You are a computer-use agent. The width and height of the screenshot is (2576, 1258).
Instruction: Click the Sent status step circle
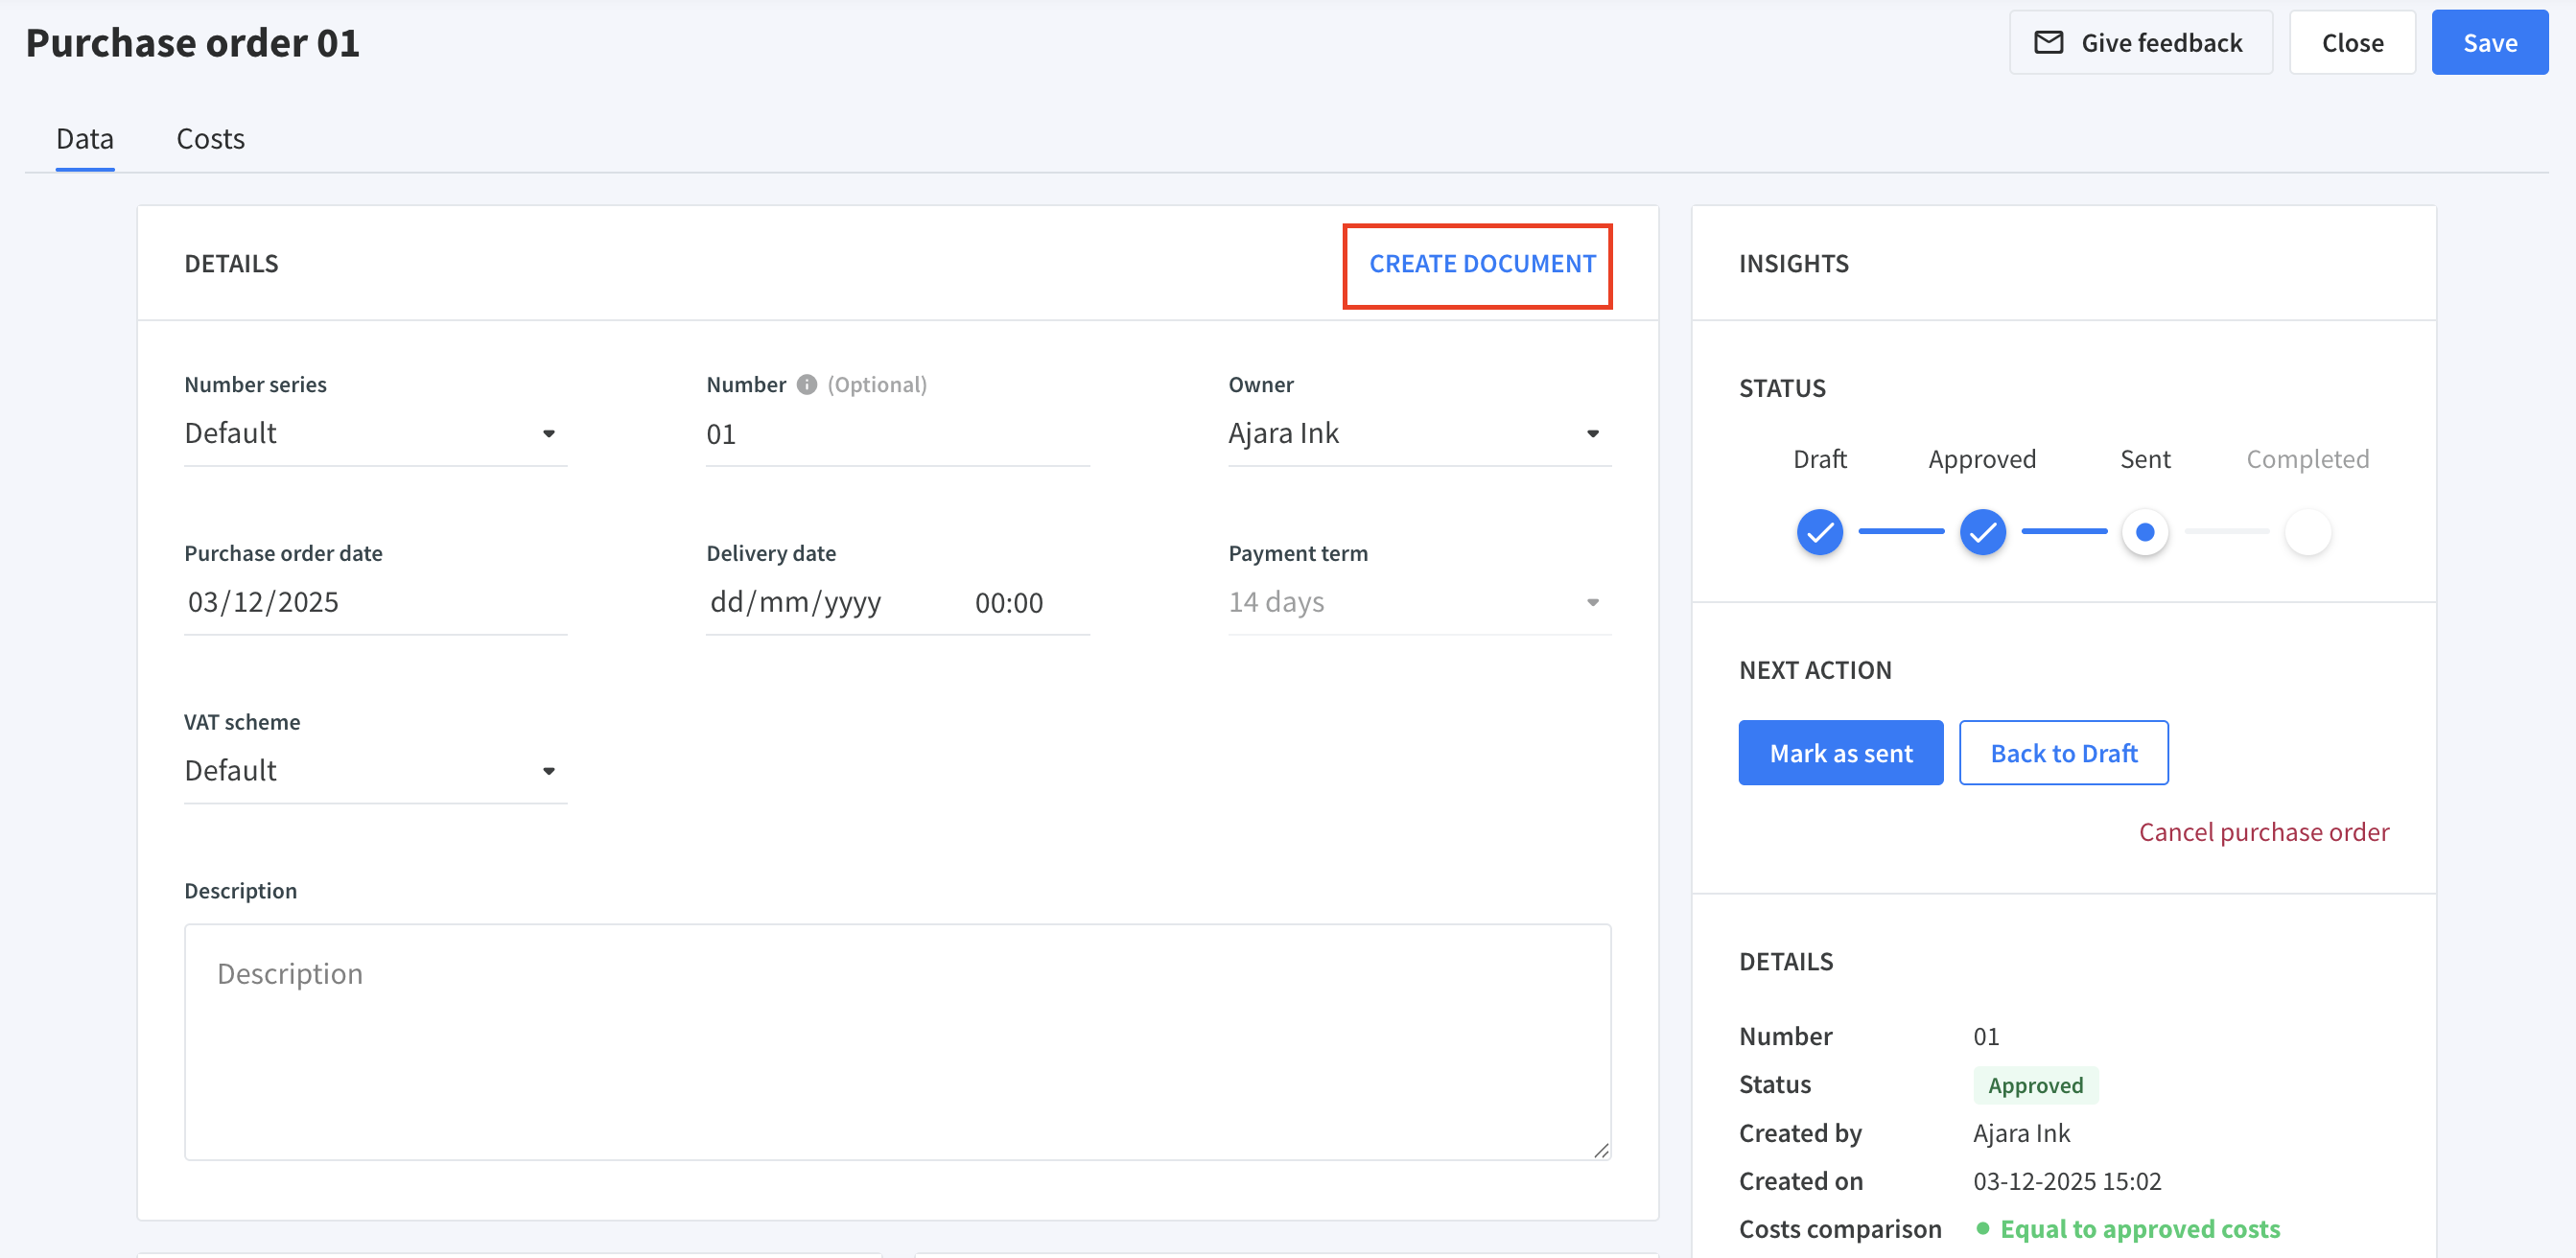click(x=2145, y=532)
